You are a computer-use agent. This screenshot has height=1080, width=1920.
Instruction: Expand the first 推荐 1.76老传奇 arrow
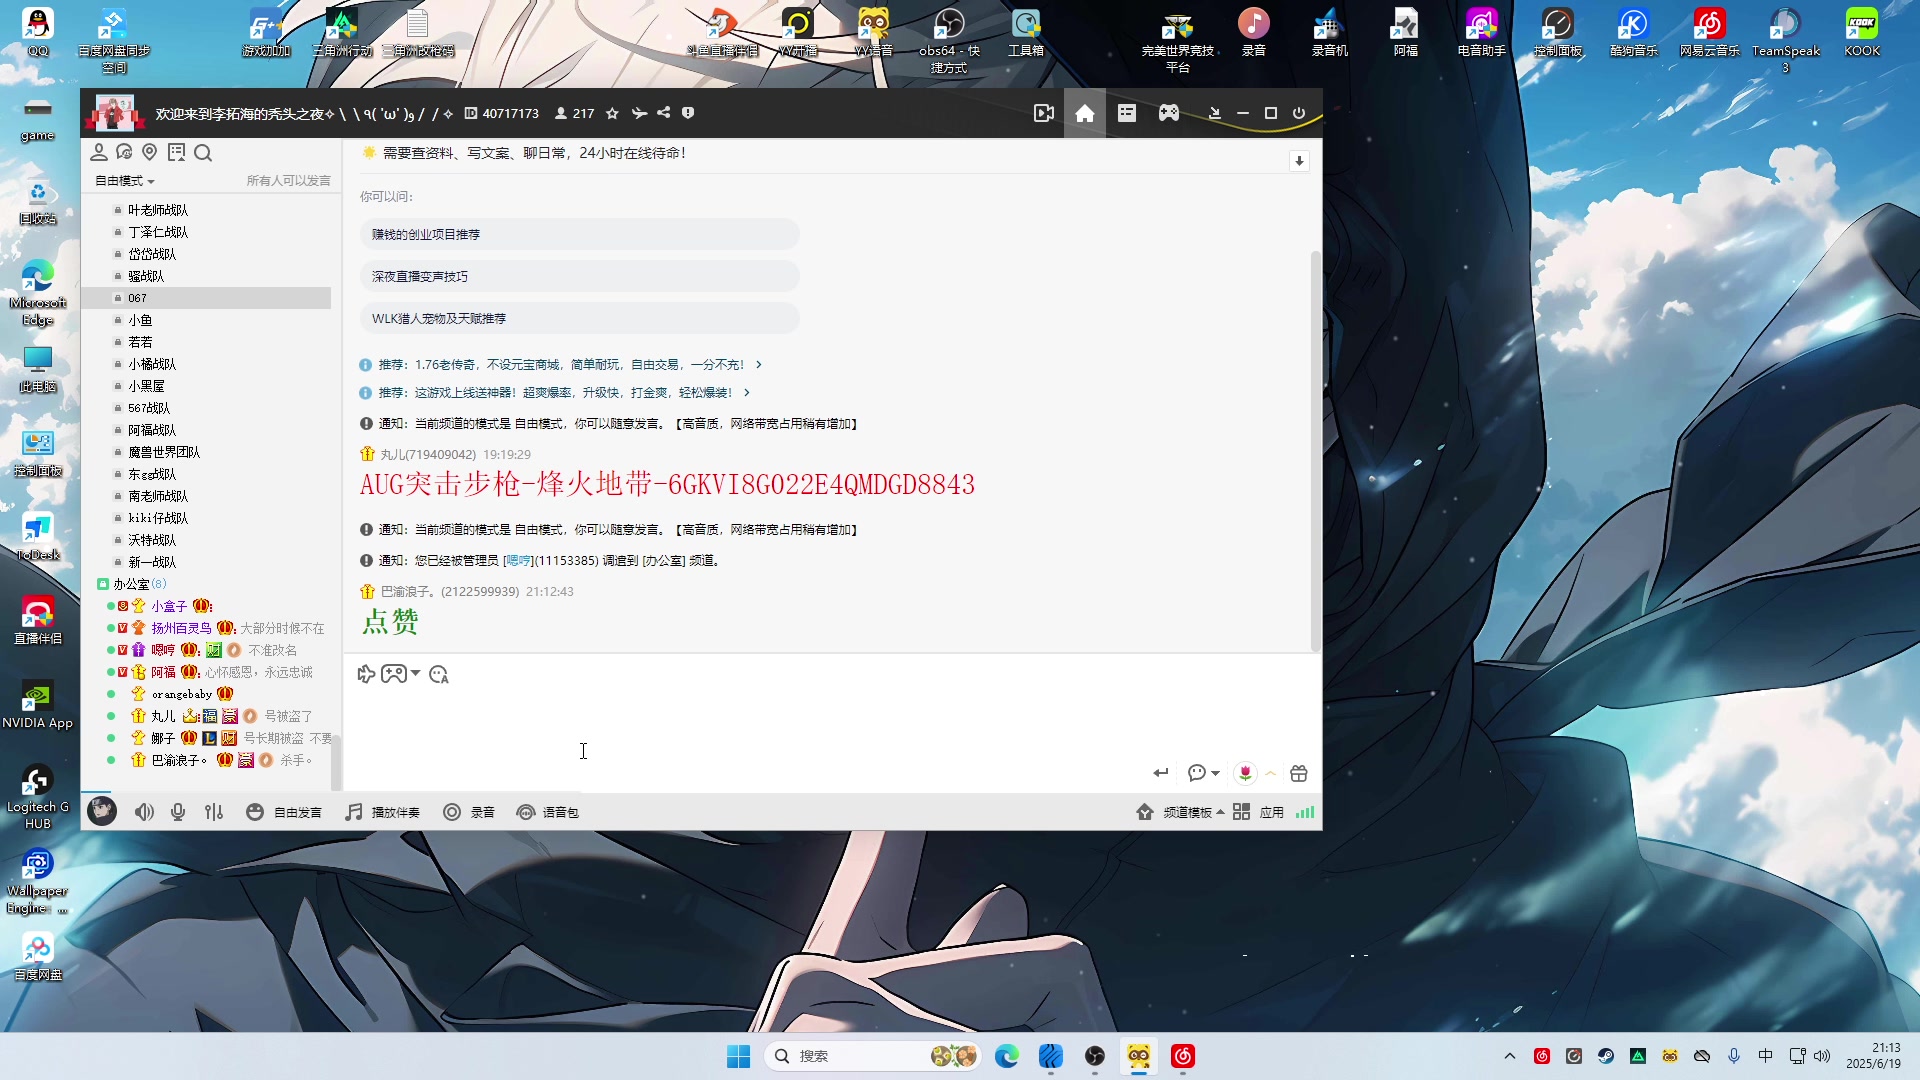759,365
